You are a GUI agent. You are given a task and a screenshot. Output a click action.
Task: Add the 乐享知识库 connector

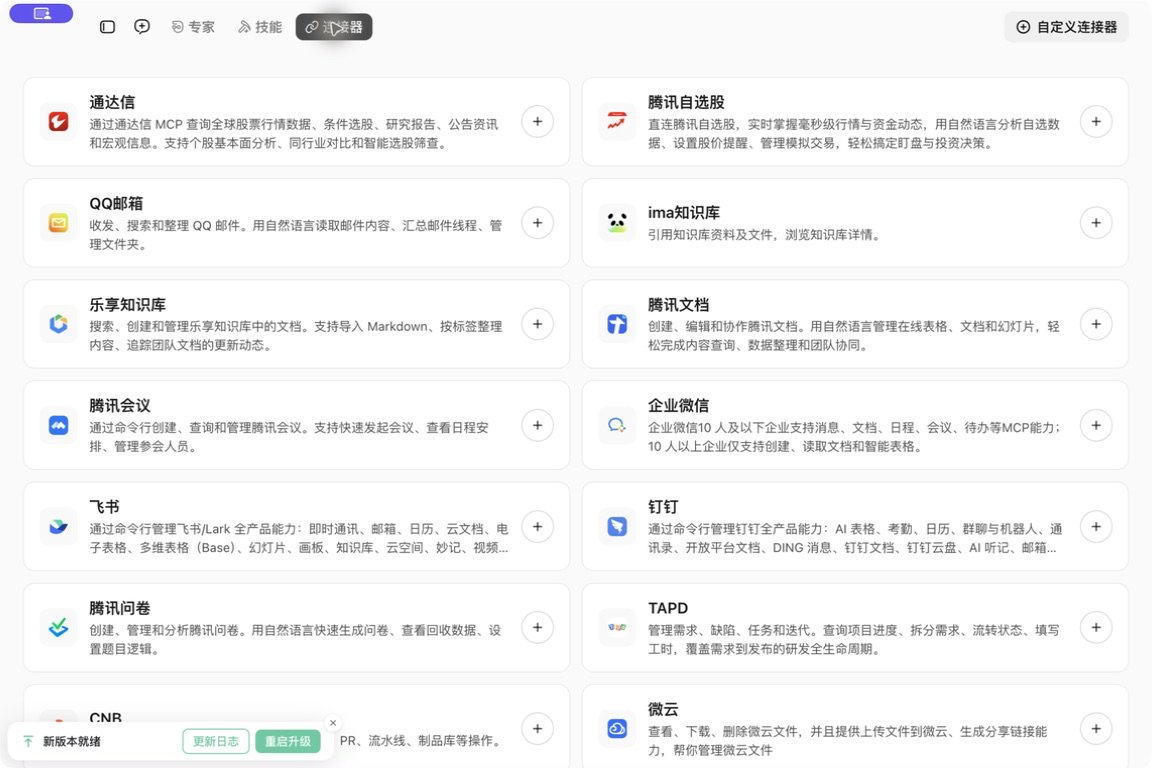538,324
